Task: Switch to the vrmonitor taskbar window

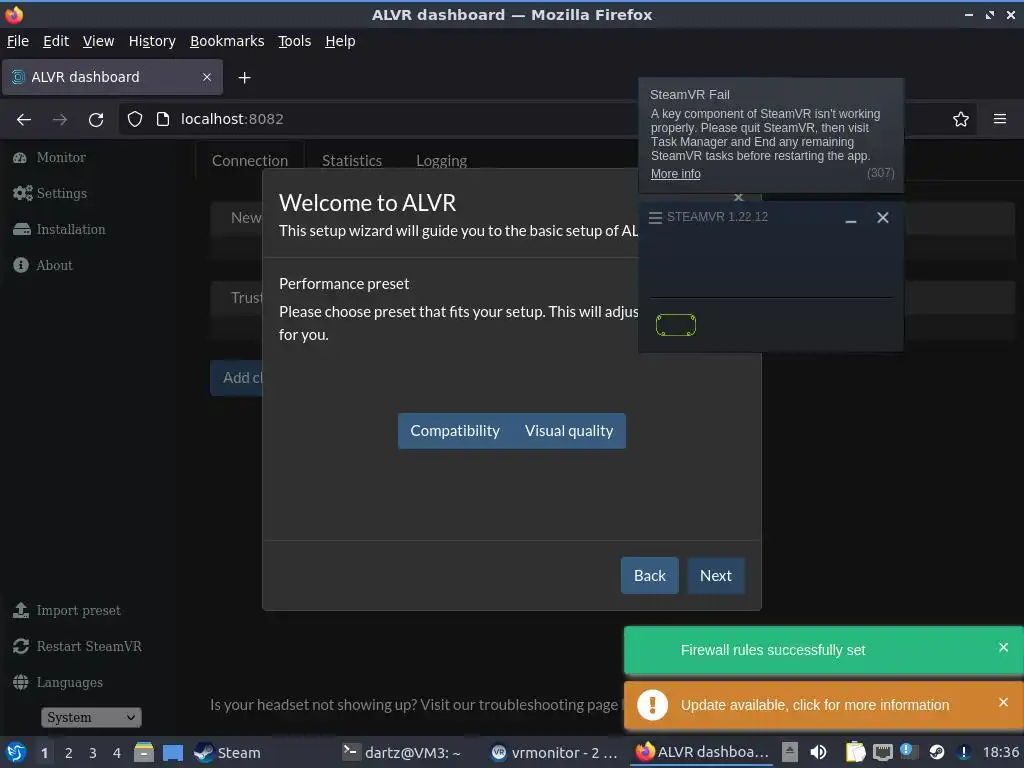Action: point(555,753)
